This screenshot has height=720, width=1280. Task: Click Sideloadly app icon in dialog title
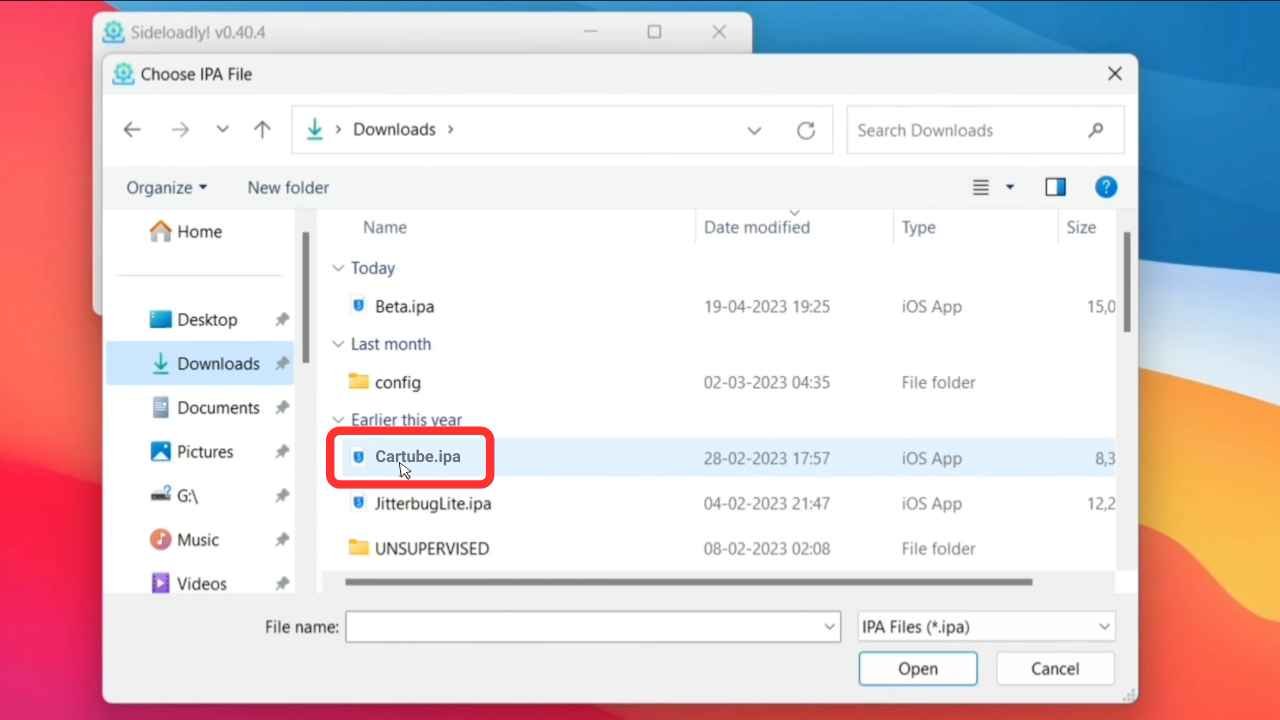(123, 74)
